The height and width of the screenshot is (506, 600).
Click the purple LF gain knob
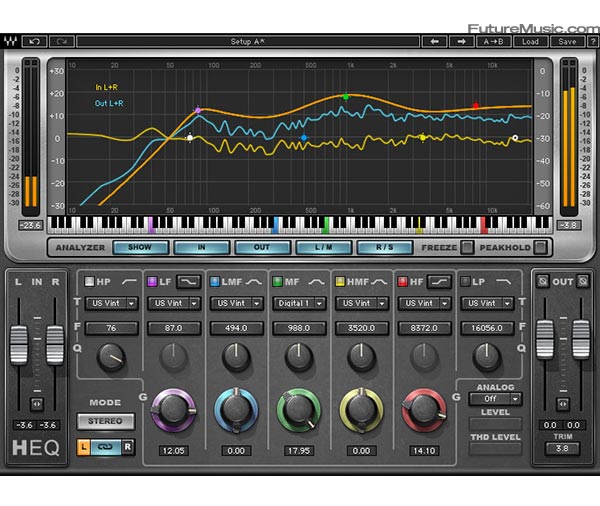(x=173, y=410)
